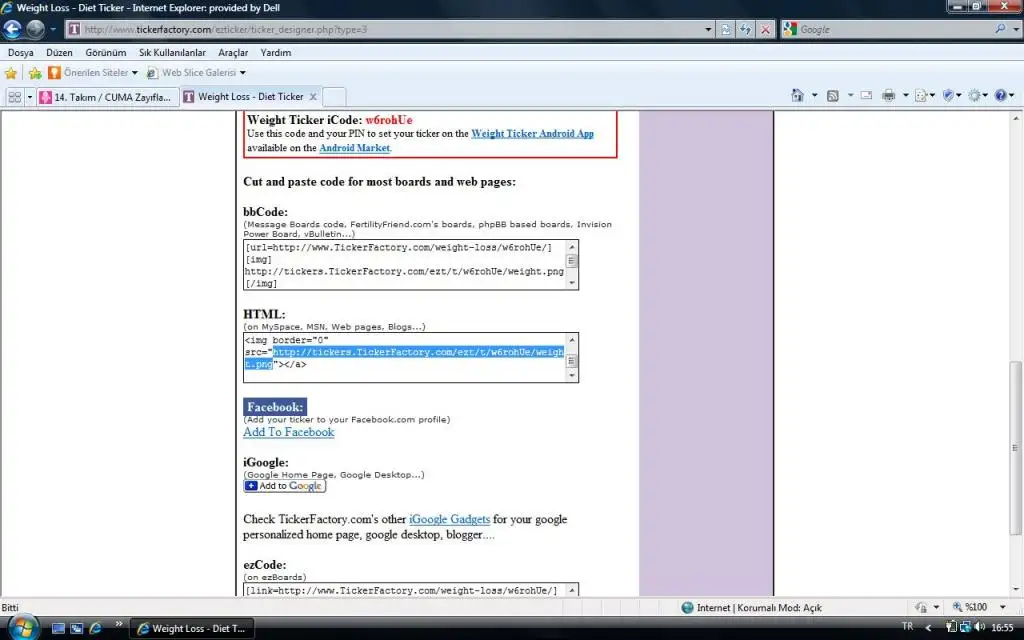Screen dimensions: 1024x640
Task: Go back with the Back arrow button
Action: [12, 29]
